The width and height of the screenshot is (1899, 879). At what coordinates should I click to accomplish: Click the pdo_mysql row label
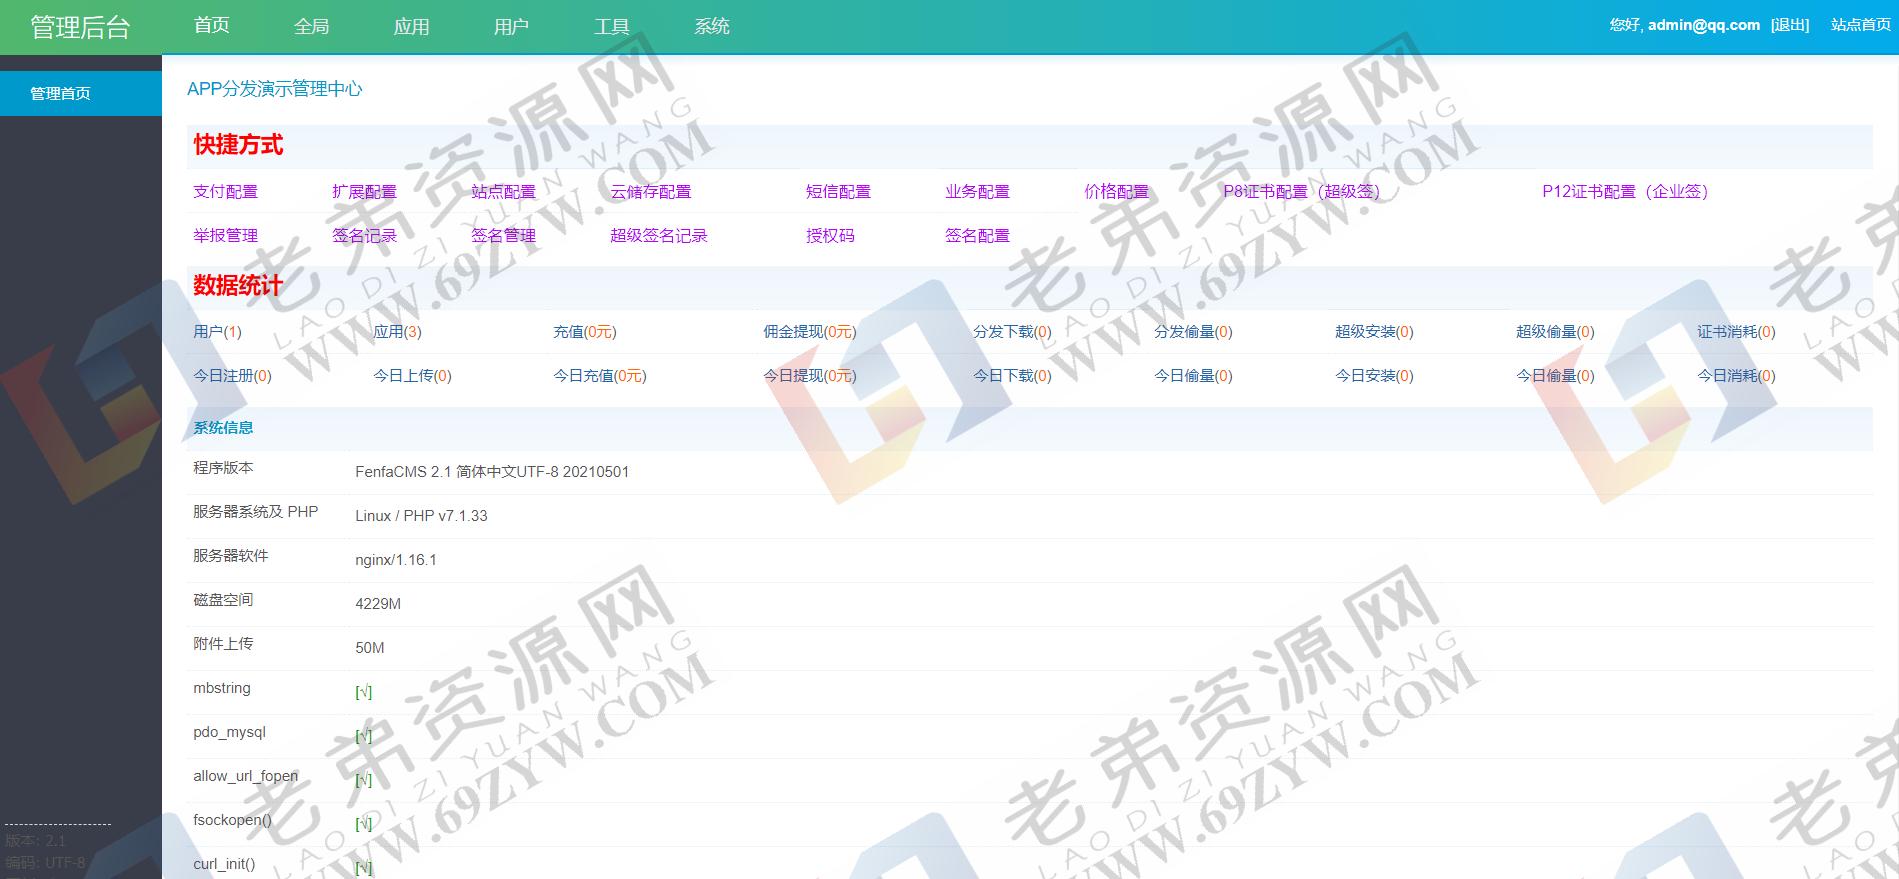[x=230, y=731]
